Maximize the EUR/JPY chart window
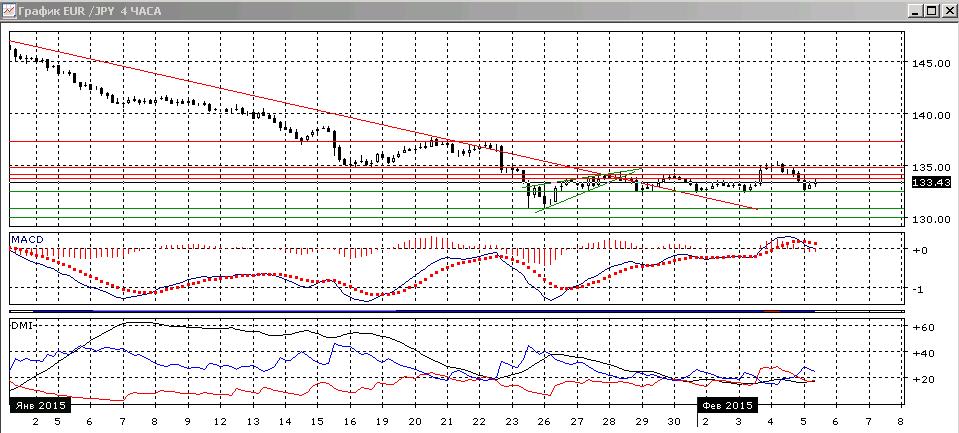This screenshot has height=433, width=959. tap(930, 11)
